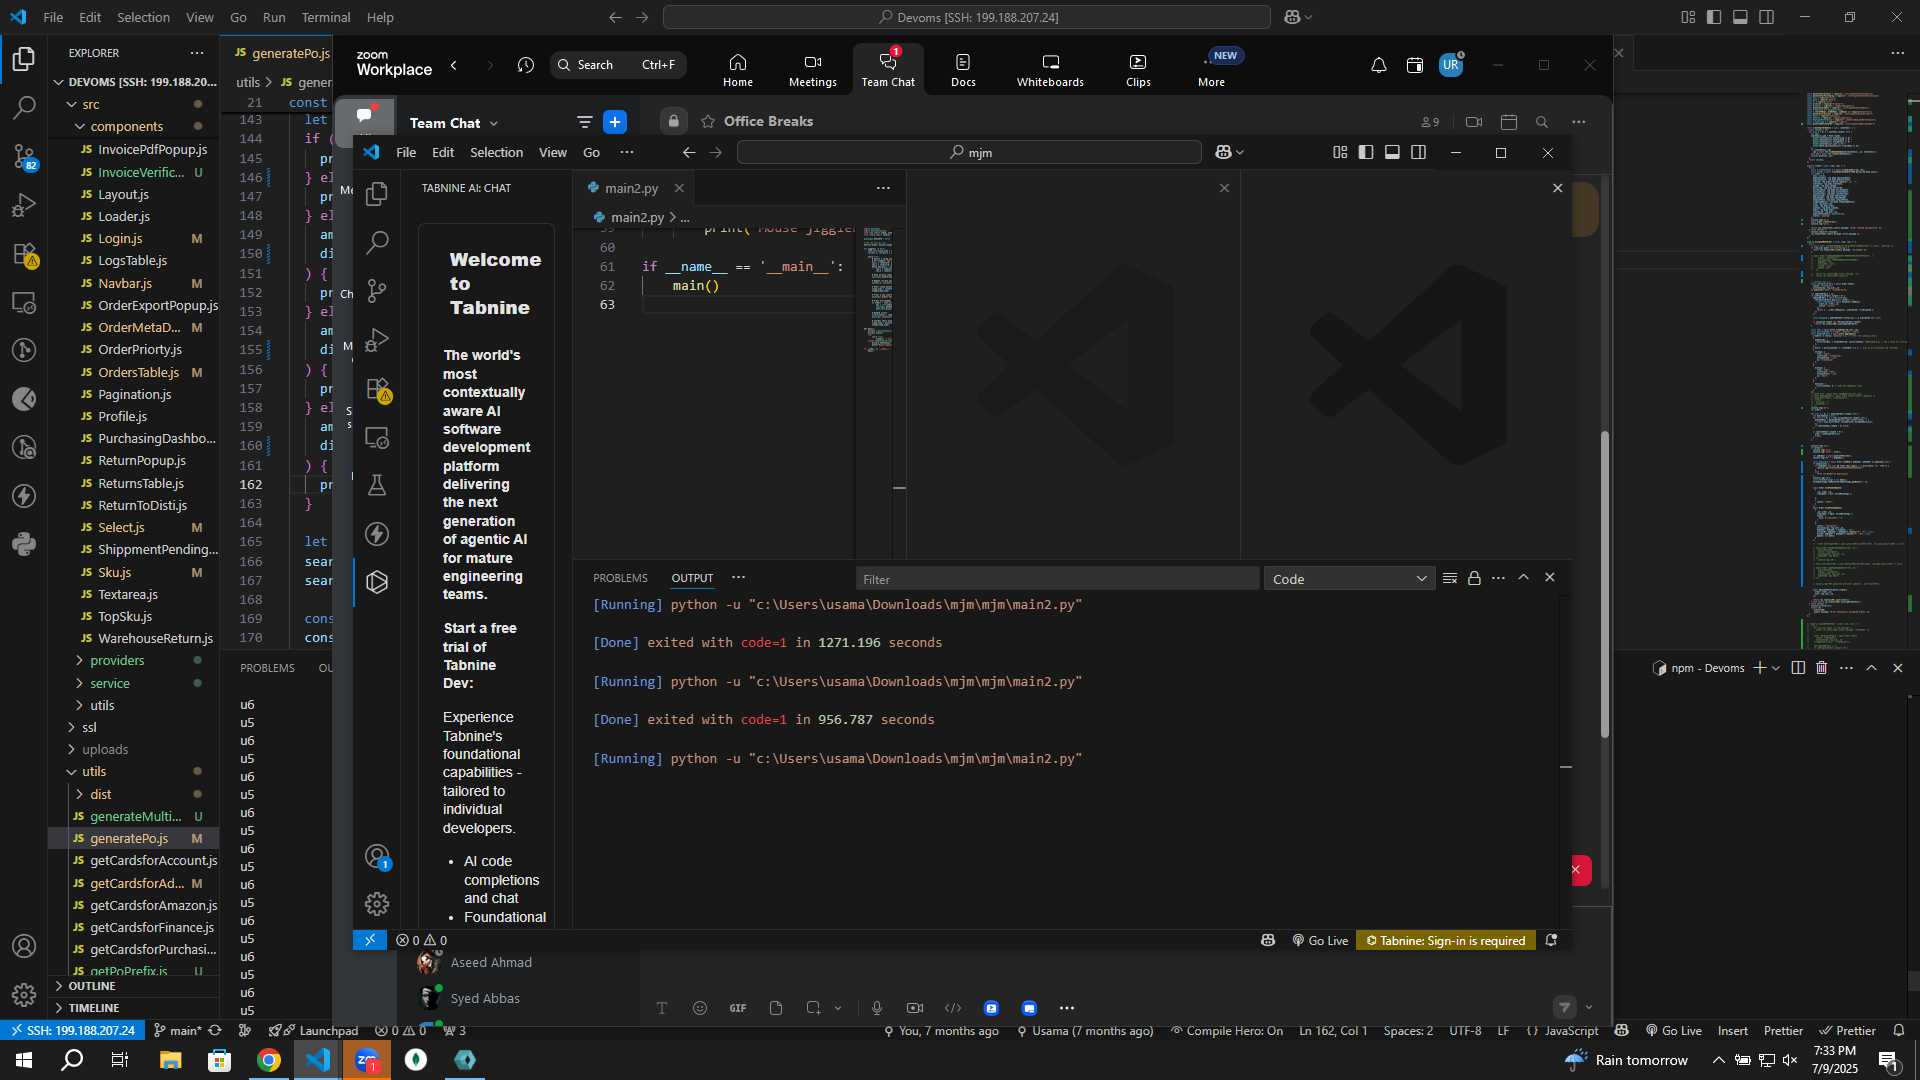Switch to the PROBLEMS tab in the front window
The image size is (1920, 1080).
pos(620,578)
